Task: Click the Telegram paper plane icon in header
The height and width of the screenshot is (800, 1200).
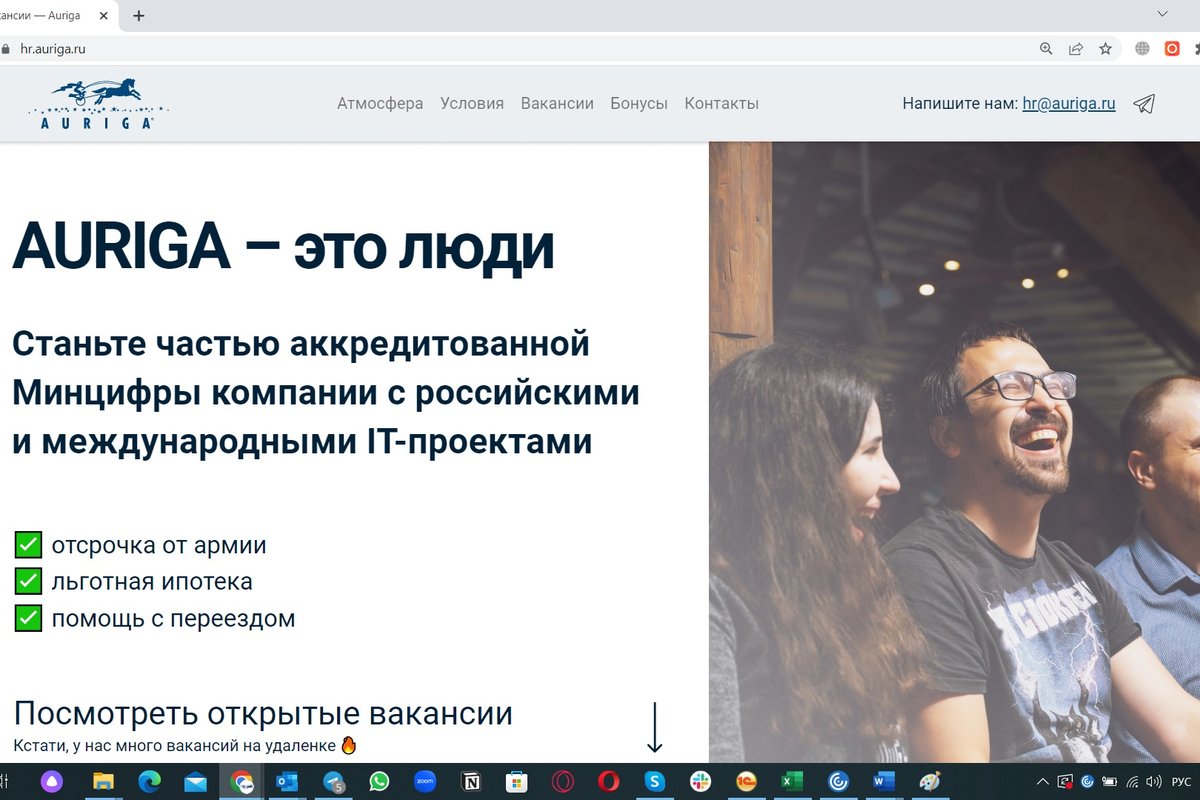Action: tap(1144, 104)
